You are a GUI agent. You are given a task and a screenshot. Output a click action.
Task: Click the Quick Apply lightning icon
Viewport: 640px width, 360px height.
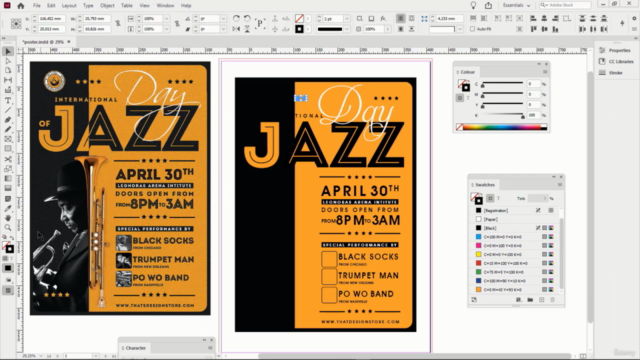622,23
